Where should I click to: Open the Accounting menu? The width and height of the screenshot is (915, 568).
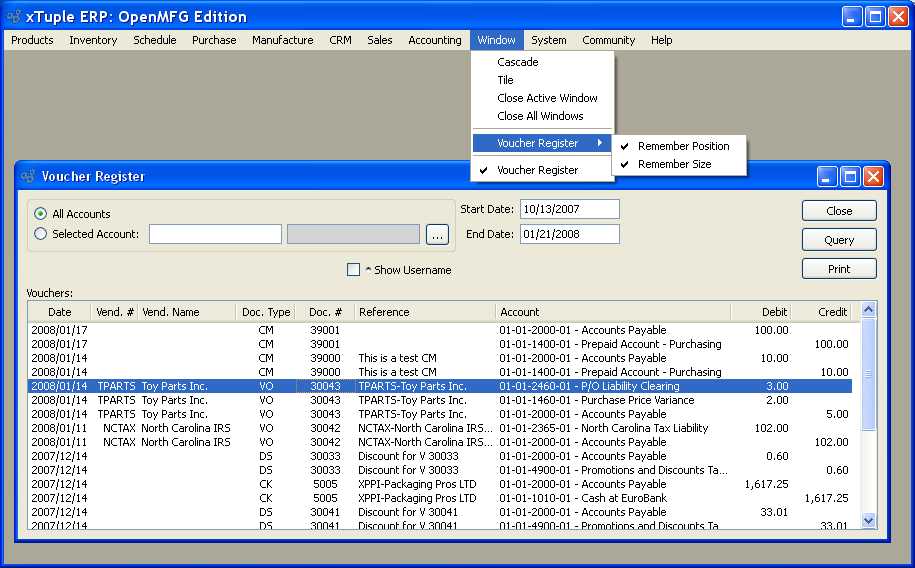coord(435,40)
